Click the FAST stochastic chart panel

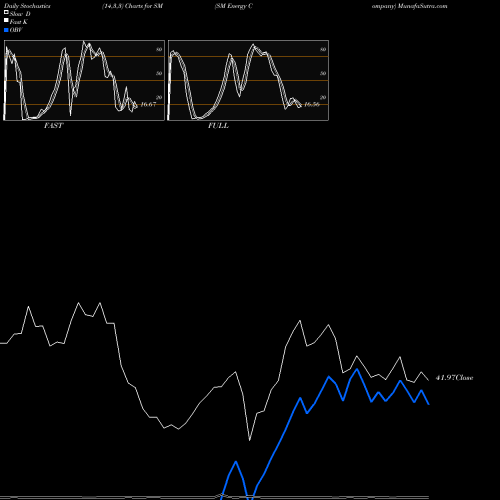(x=84, y=80)
